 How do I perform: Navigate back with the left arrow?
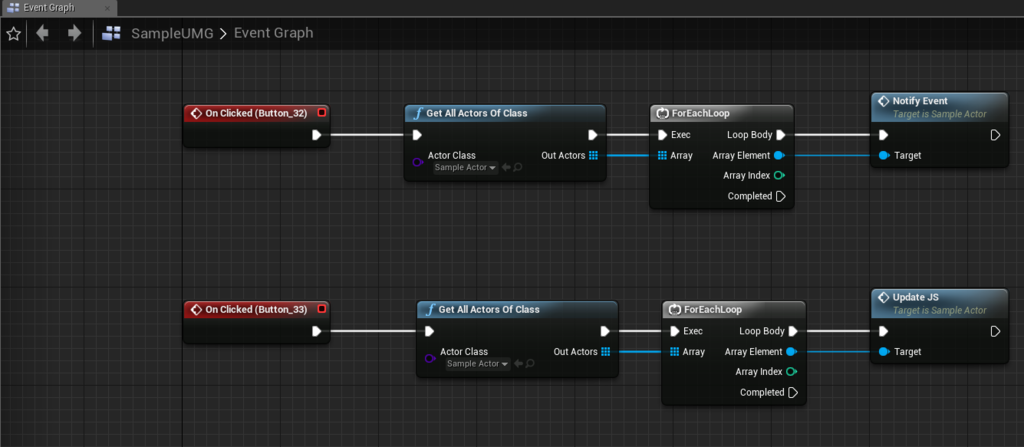point(42,33)
